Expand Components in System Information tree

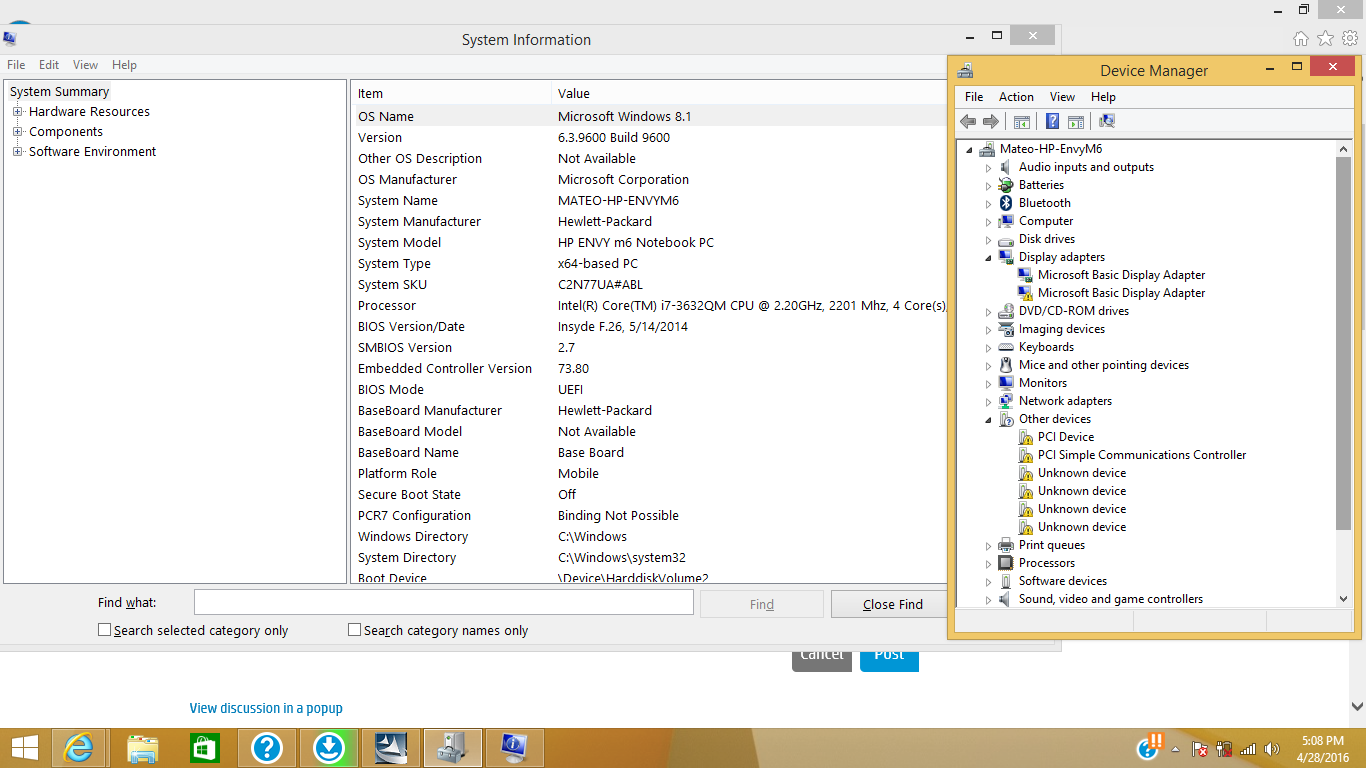pyautogui.click(x=17, y=132)
